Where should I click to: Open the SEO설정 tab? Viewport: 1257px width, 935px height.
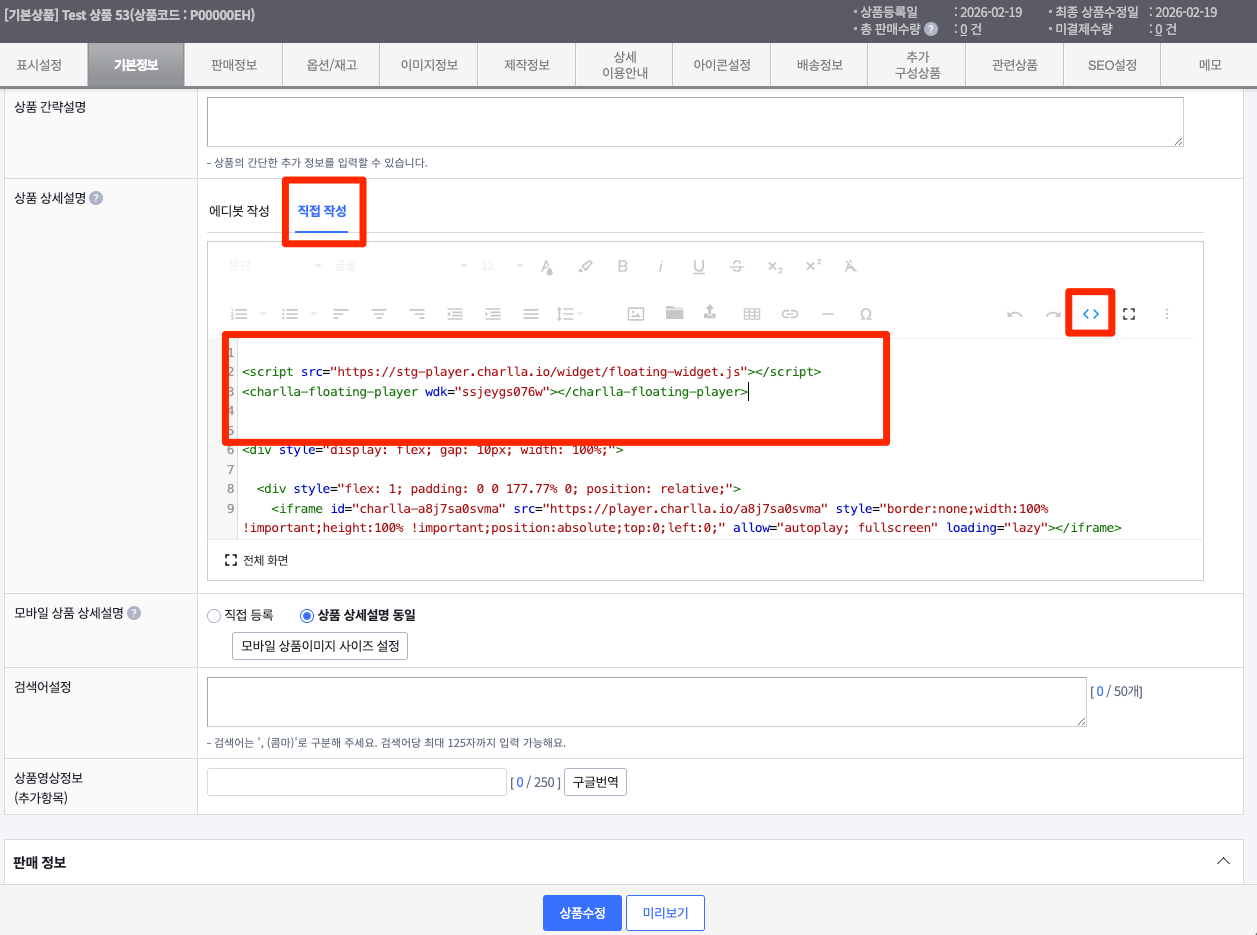pos(1112,66)
